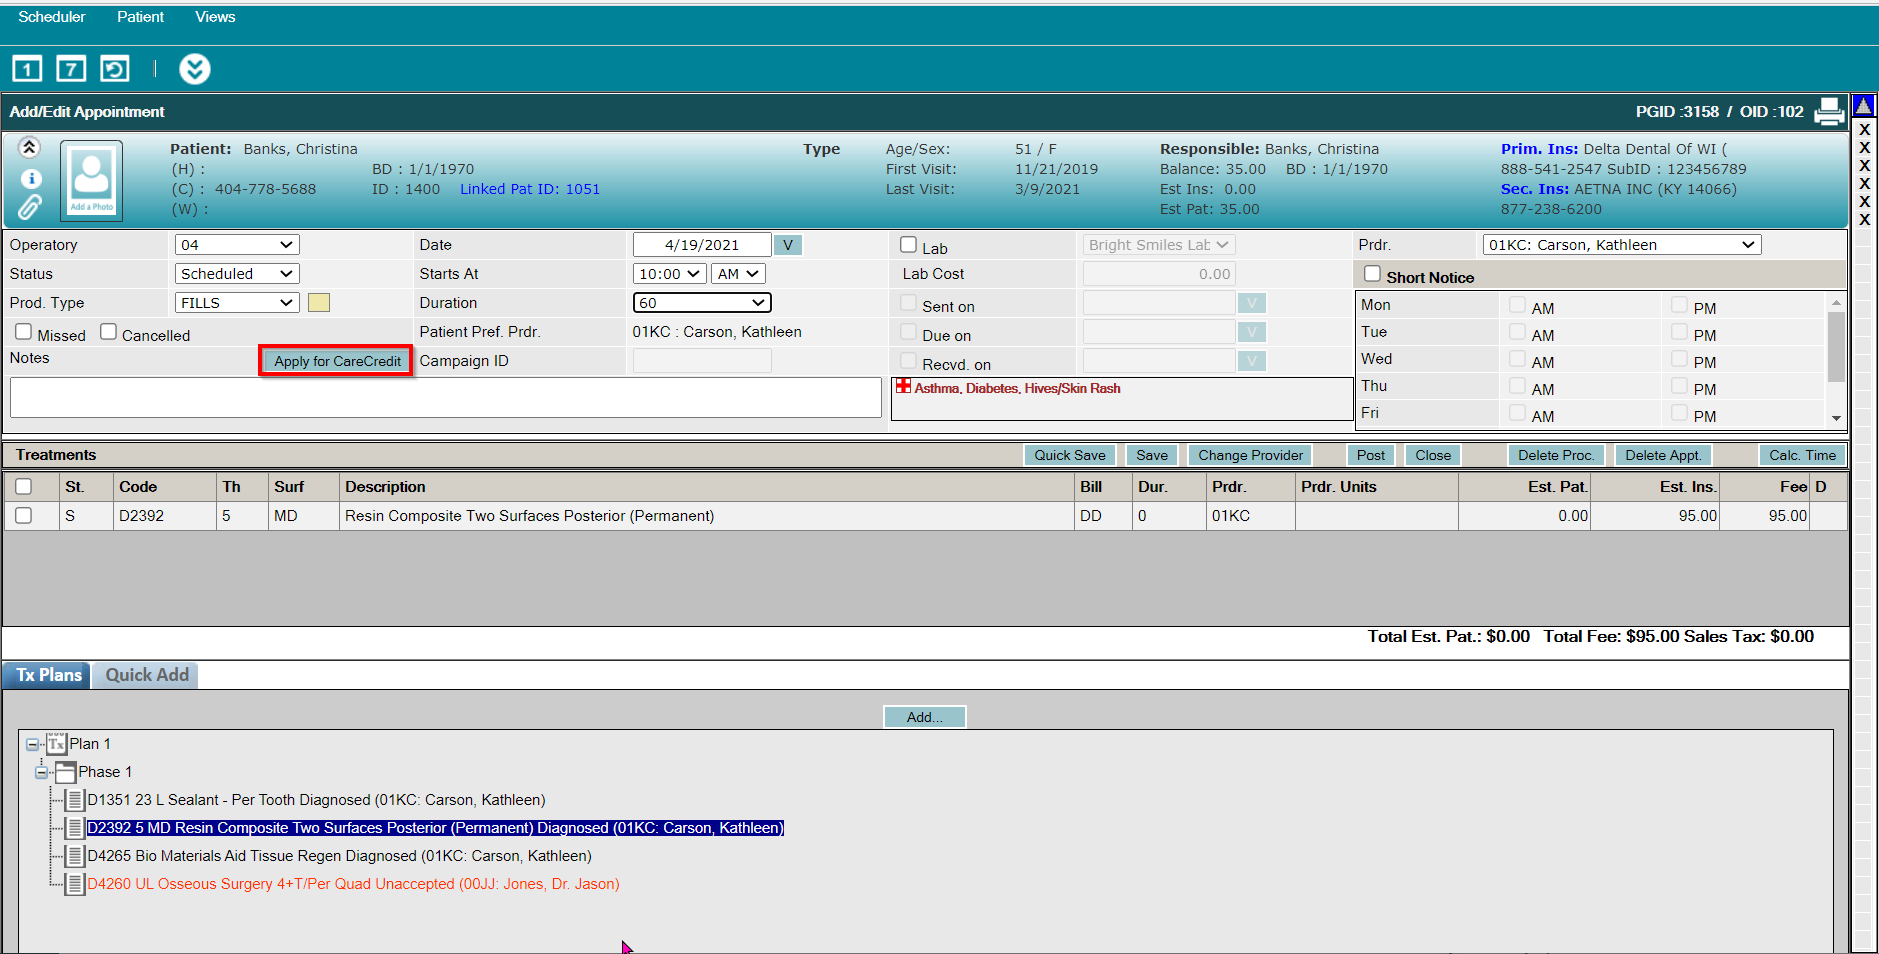
Task: Open the start hour dropdown
Action: point(670,274)
